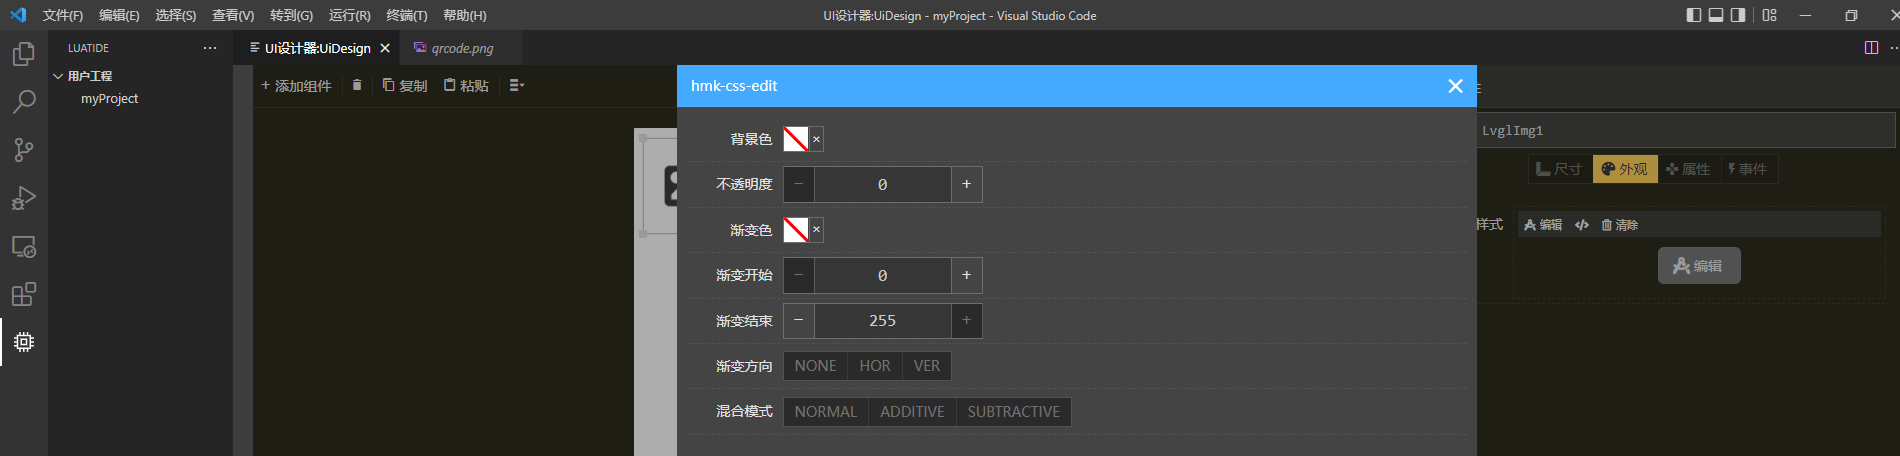Open the 渐变色 color swatch picker
This screenshot has width=1900, height=456.
point(796,230)
